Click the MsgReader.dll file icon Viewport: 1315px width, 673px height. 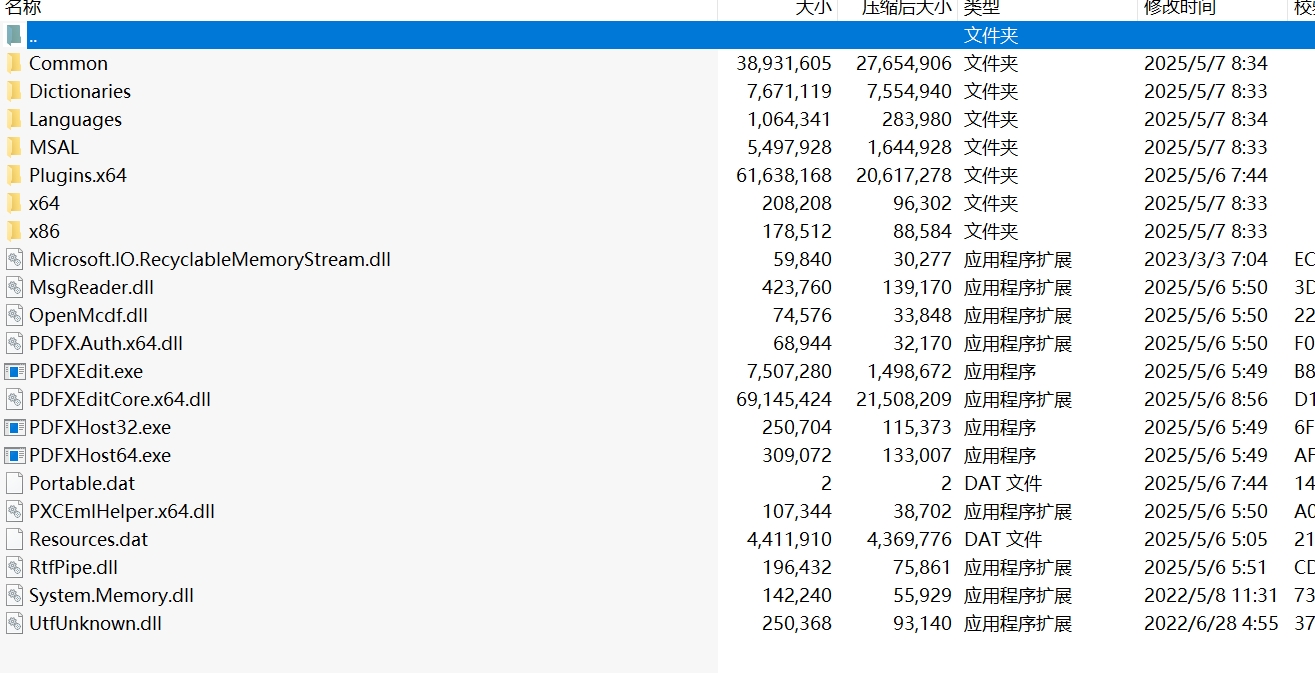pos(13,287)
